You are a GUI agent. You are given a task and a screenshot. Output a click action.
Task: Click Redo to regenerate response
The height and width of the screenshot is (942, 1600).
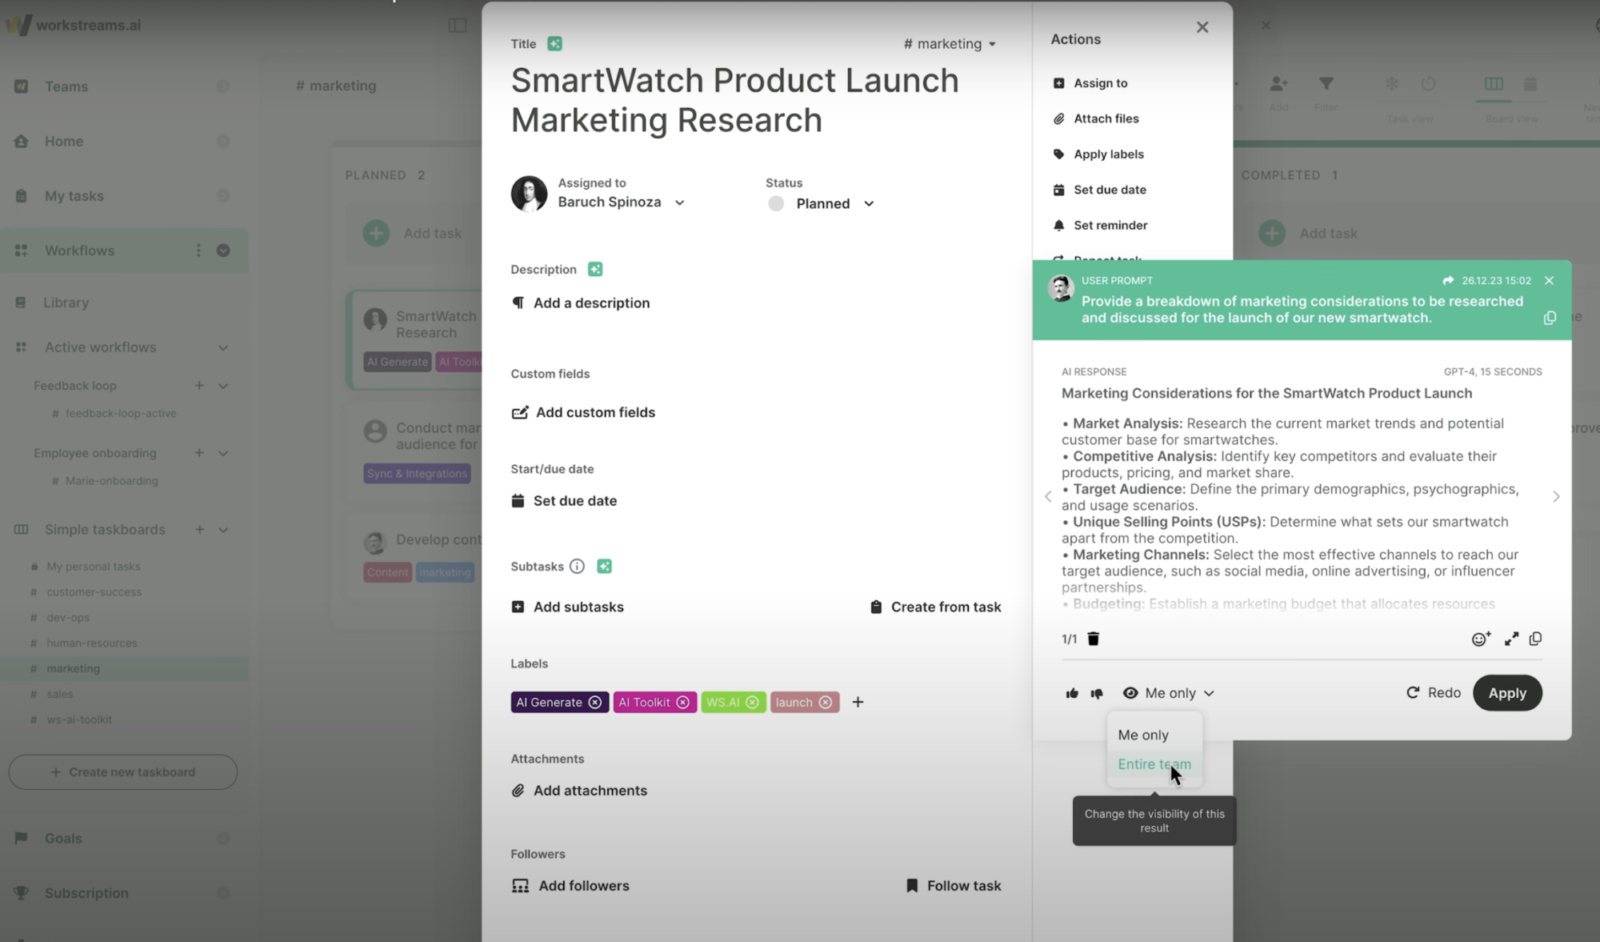tap(1433, 693)
